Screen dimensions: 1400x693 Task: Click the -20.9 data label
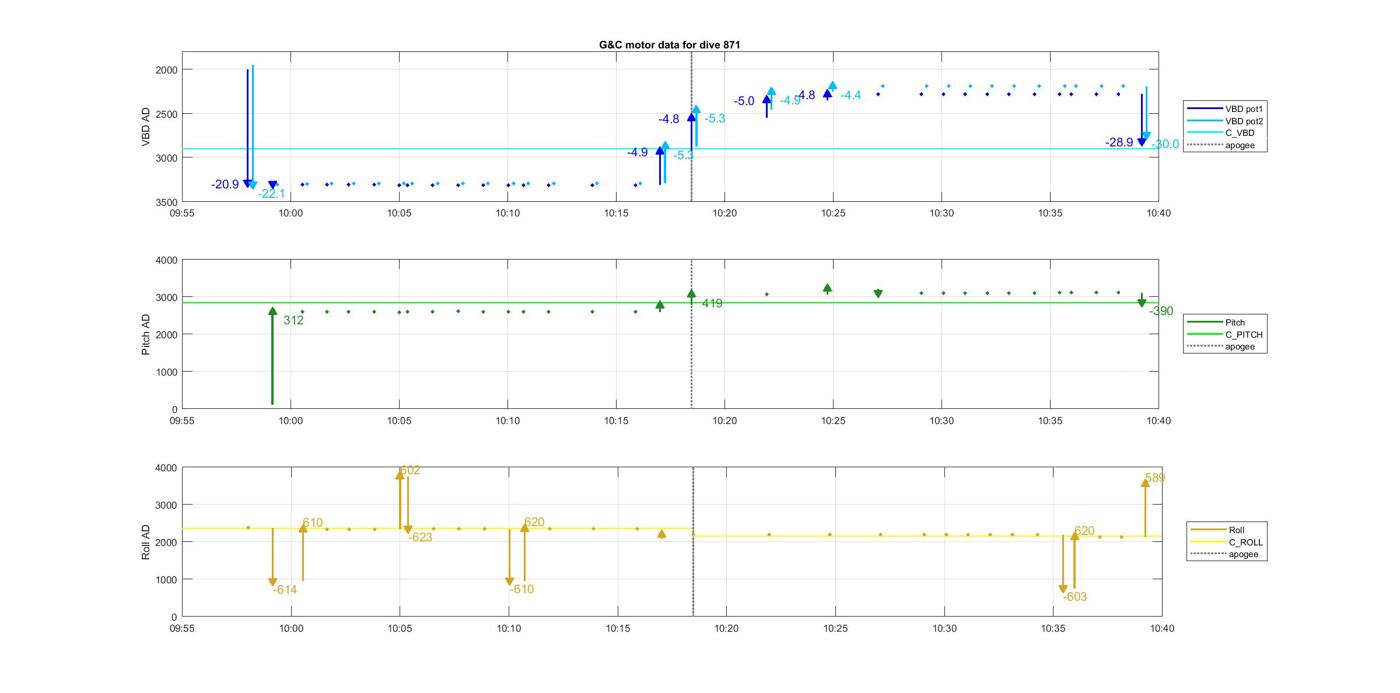[225, 184]
